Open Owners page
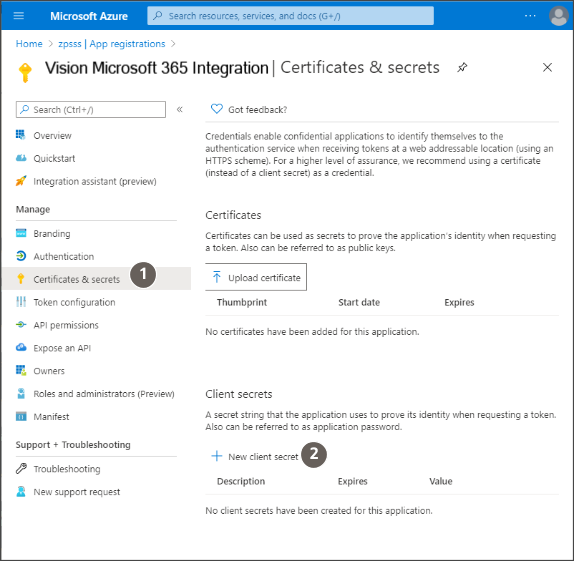574x561 pixels. coord(49,371)
